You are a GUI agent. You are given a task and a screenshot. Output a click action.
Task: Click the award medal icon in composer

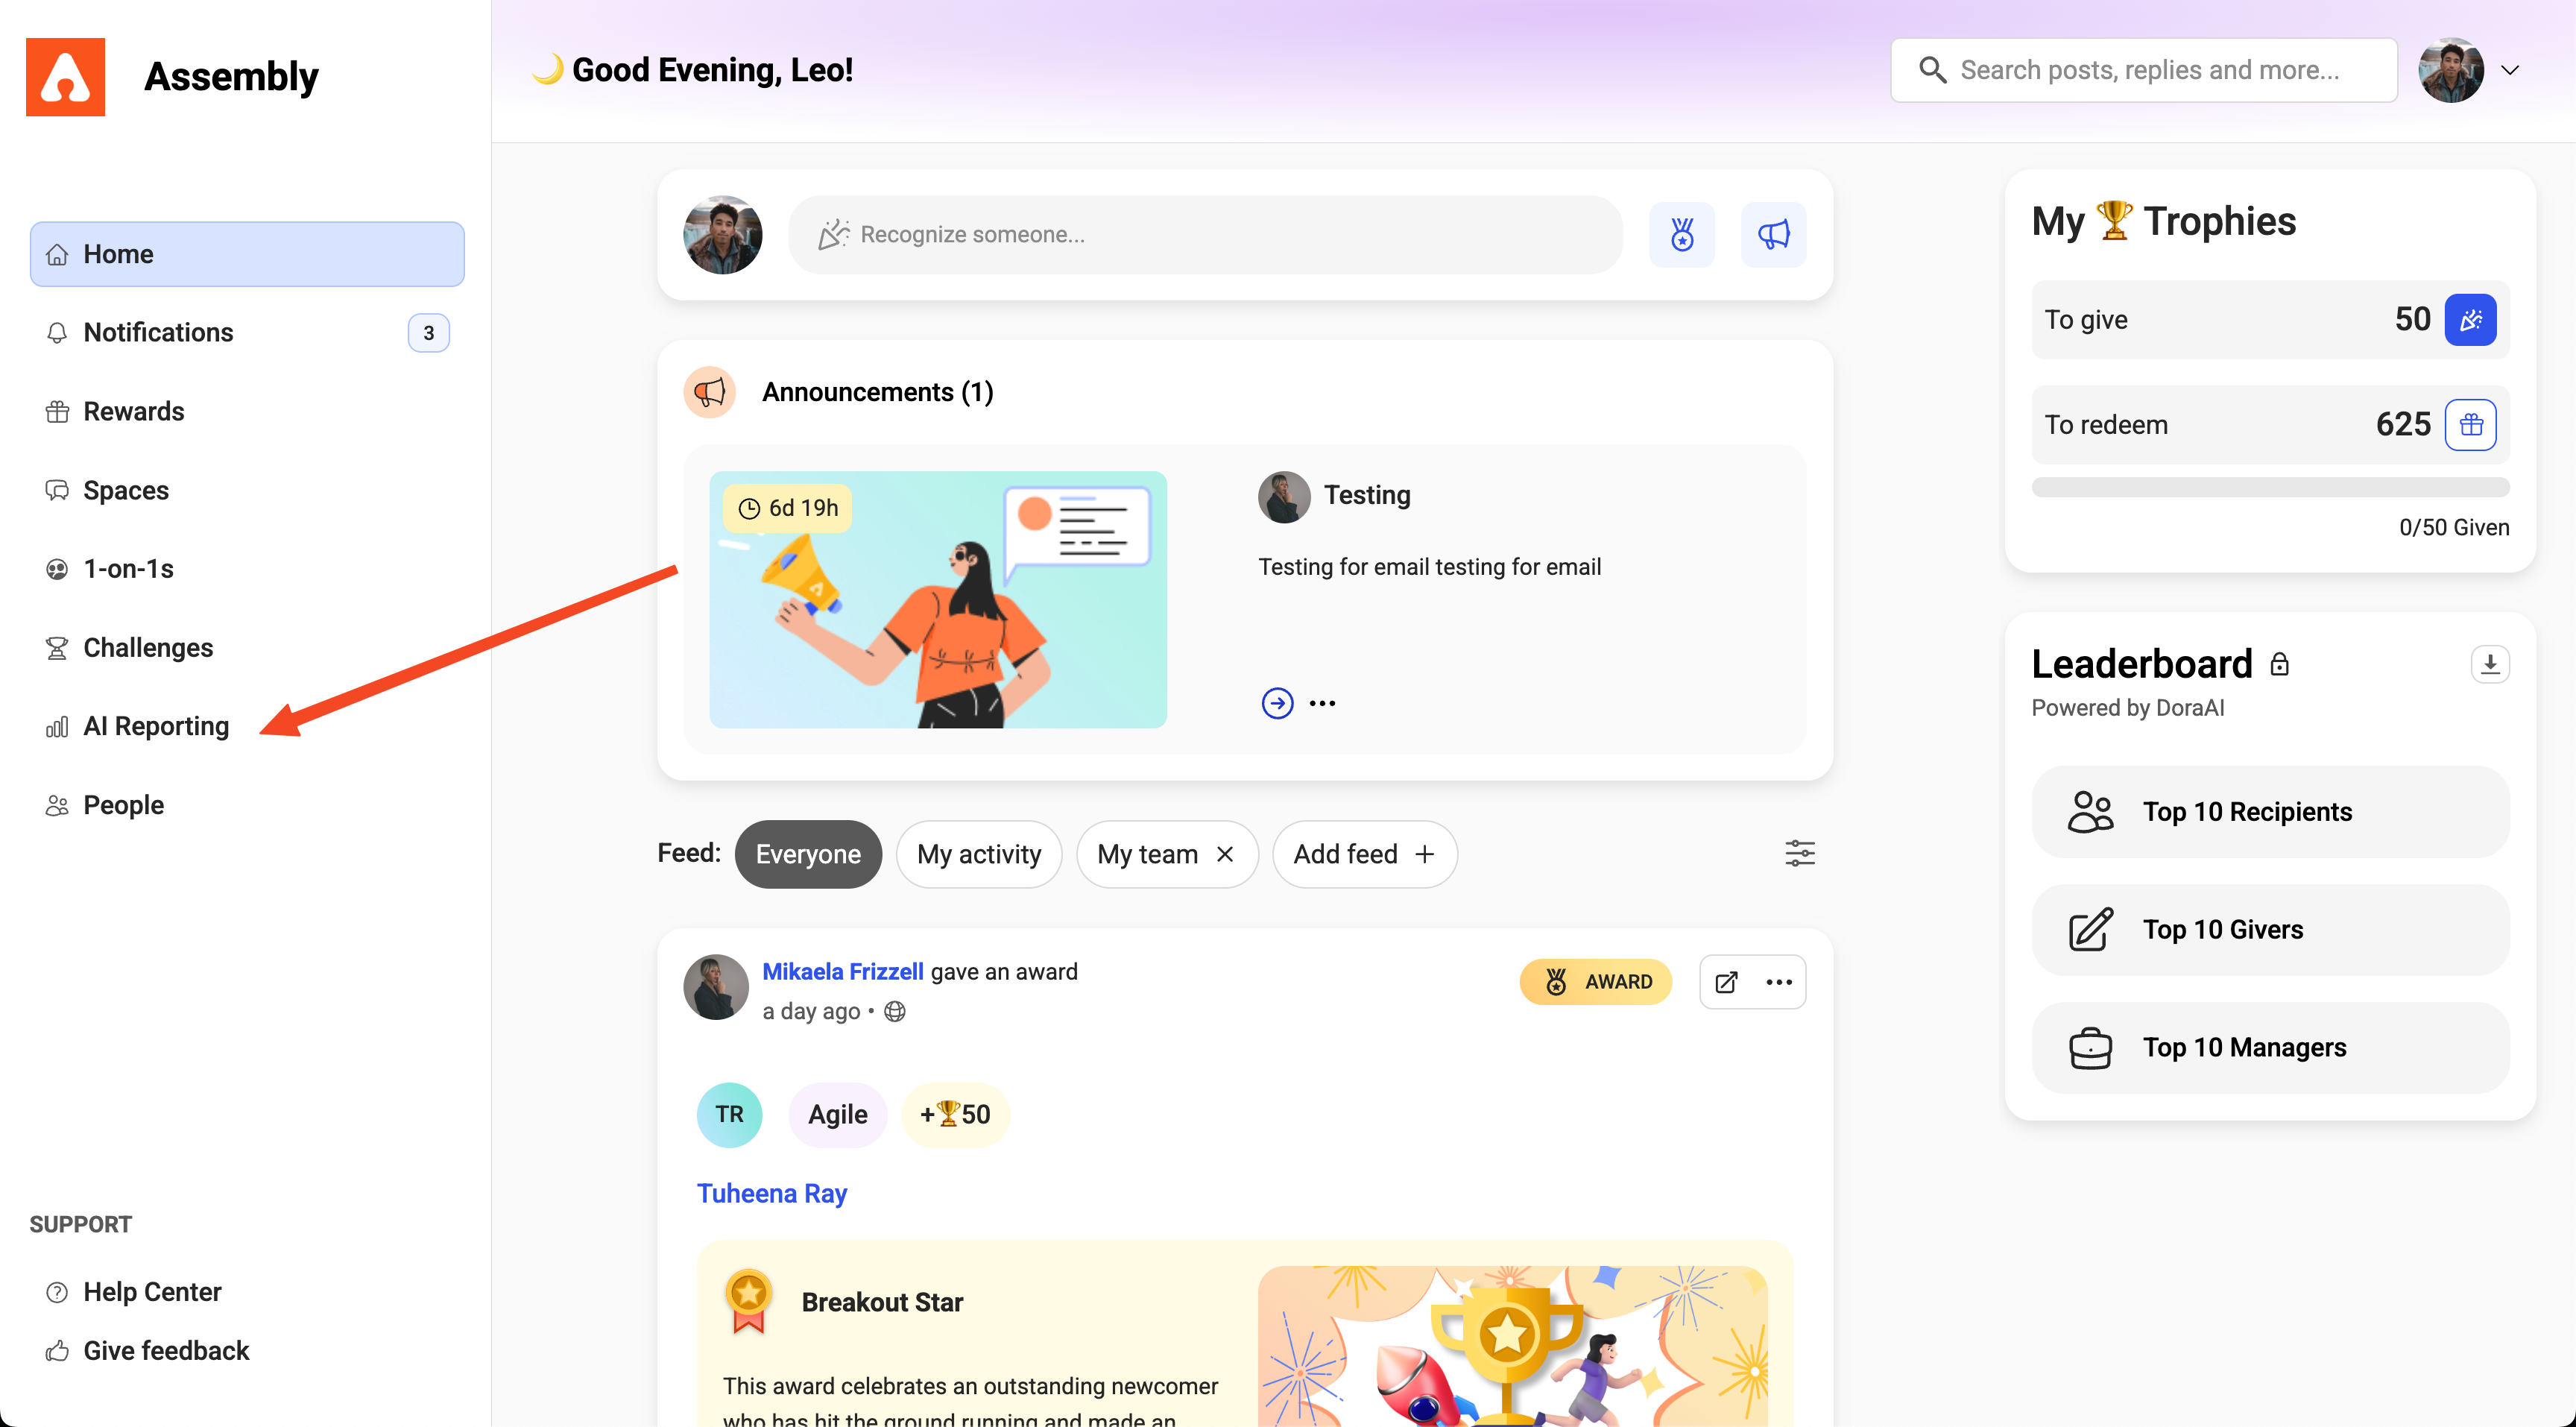point(1682,234)
